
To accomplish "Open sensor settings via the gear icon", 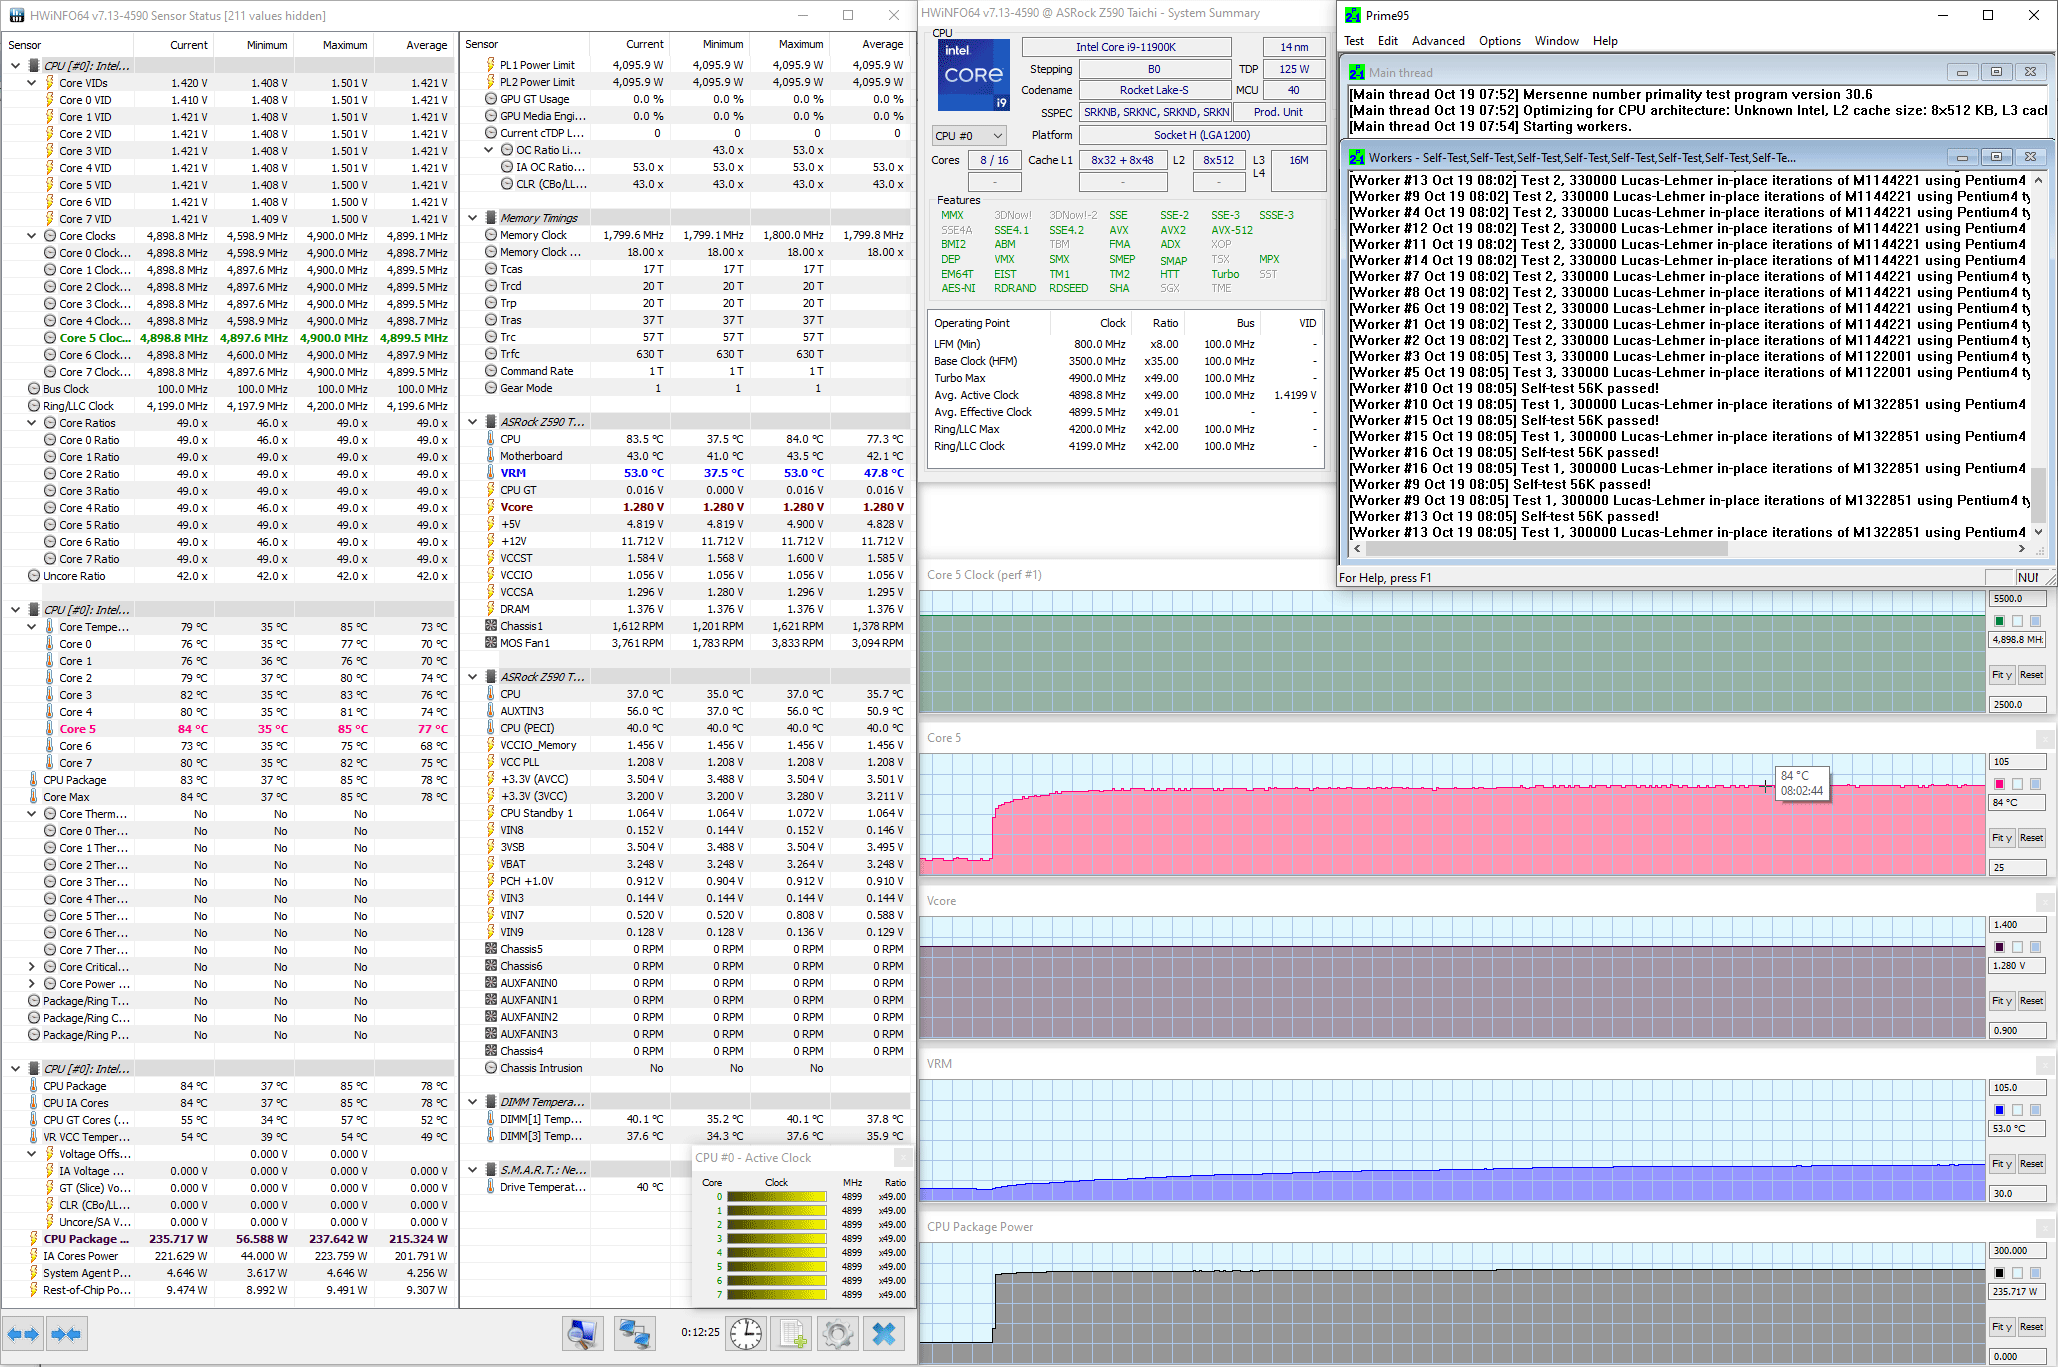I will [838, 1333].
